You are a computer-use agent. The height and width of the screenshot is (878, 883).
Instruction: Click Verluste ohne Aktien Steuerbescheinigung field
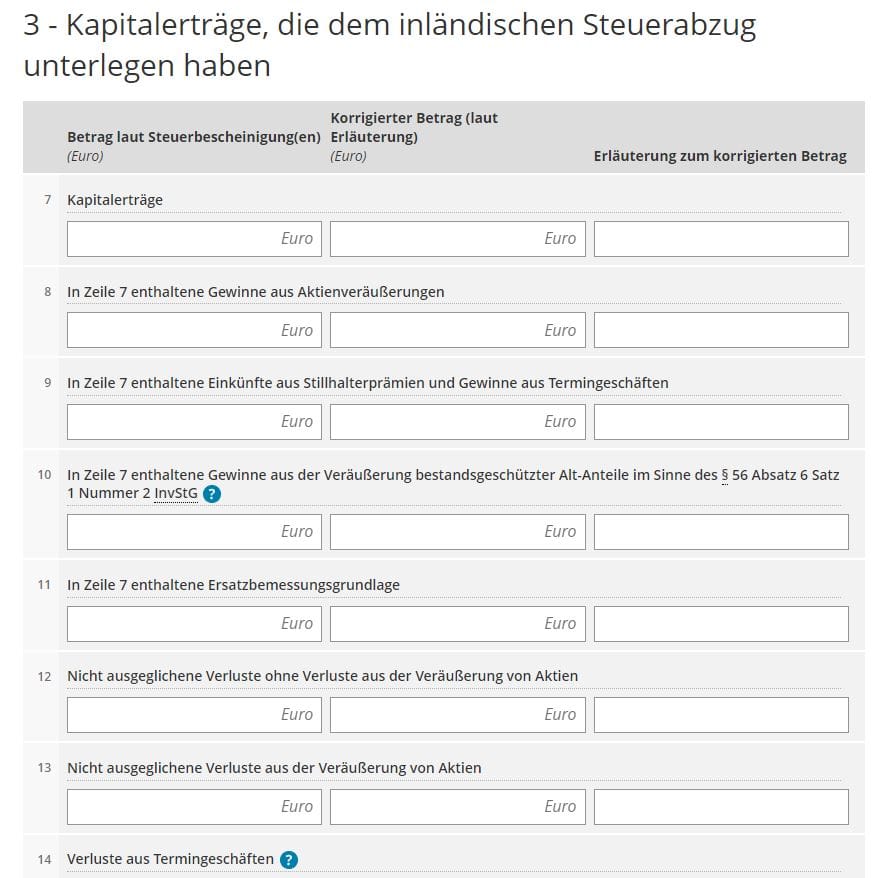point(193,714)
